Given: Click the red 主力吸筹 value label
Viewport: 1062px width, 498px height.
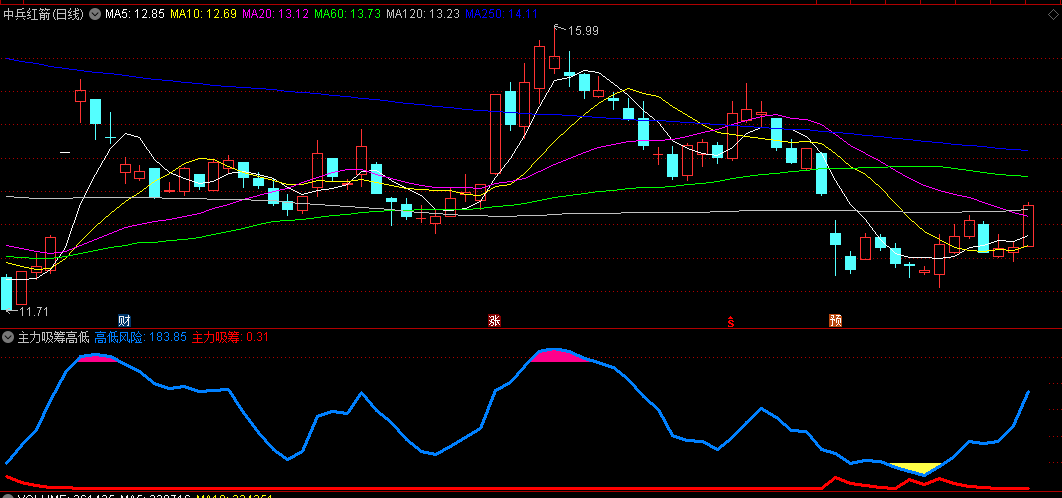Looking at the screenshot, I should (x=230, y=337).
